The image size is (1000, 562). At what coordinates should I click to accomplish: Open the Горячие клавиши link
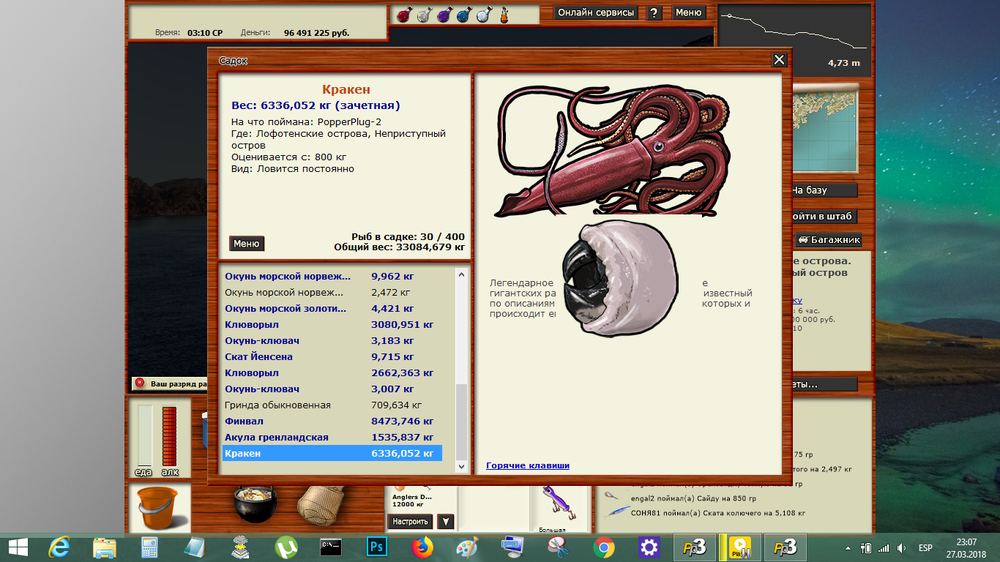tap(527, 465)
